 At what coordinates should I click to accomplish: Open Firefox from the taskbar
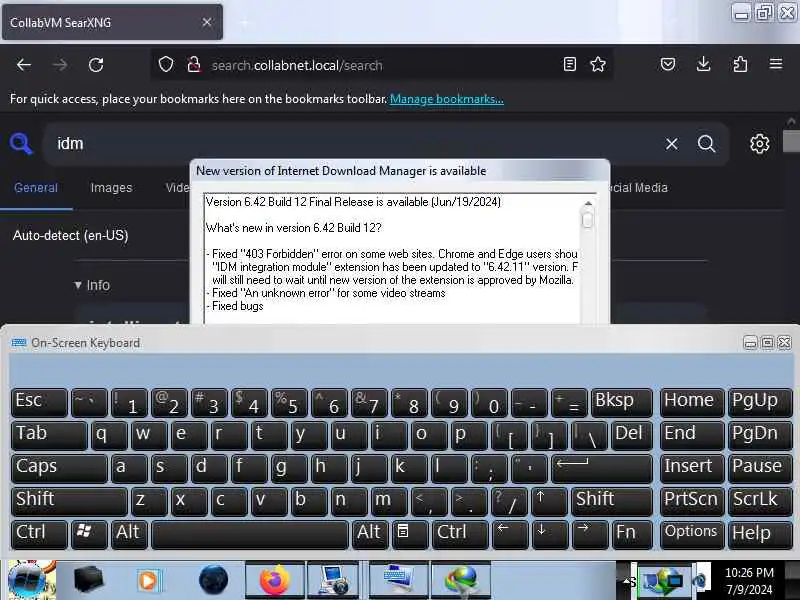click(274, 581)
